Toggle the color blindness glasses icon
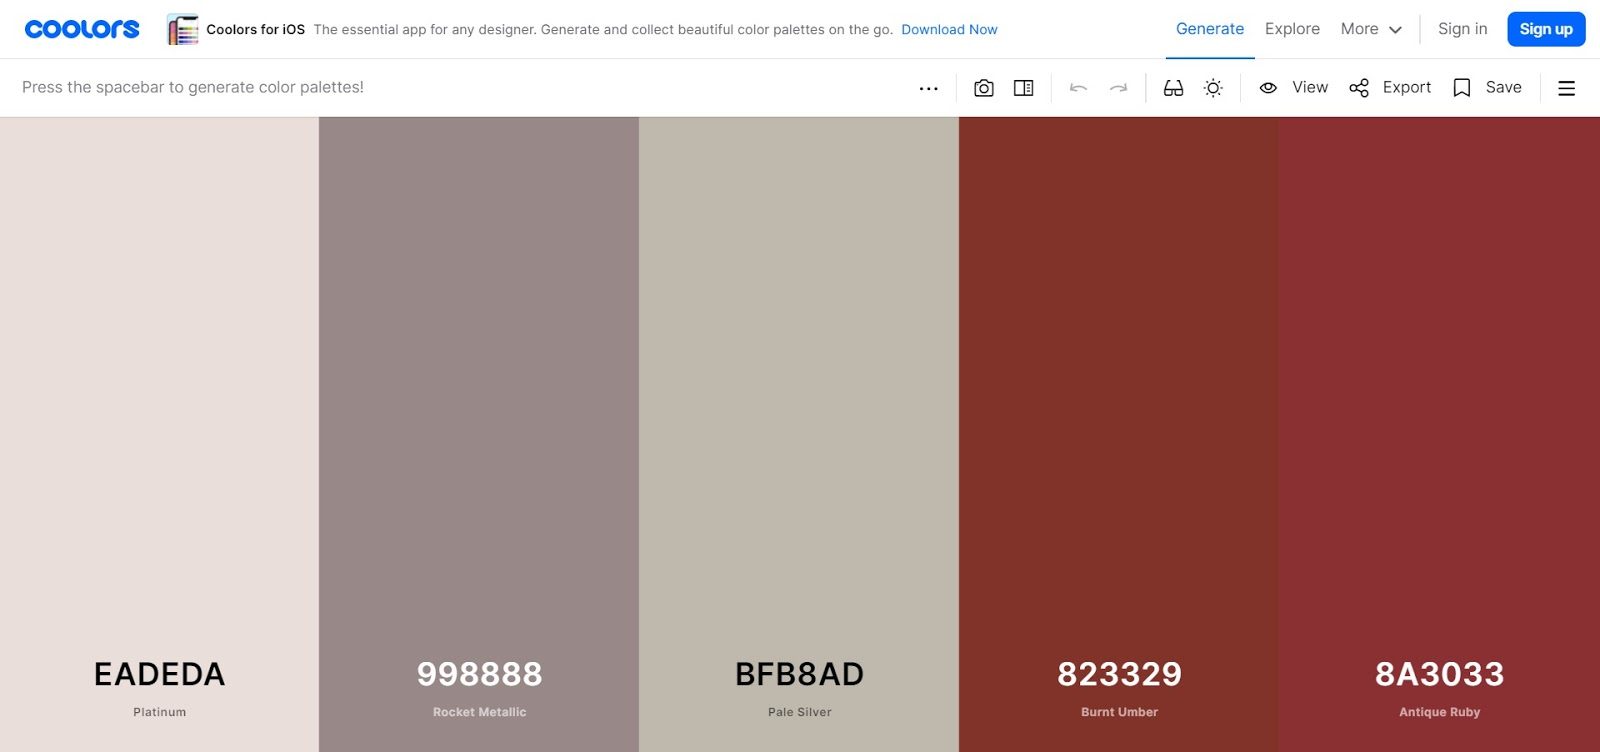Image resolution: width=1600 pixels, height=752 pixels. [1173, 88]
